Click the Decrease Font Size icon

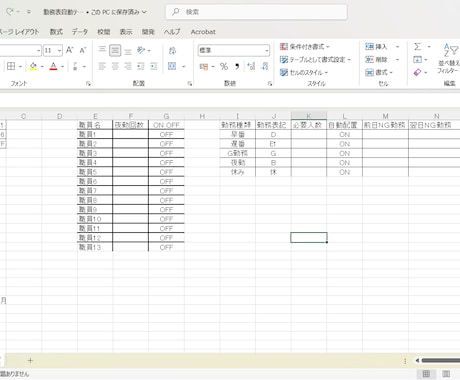coord(83,50)
